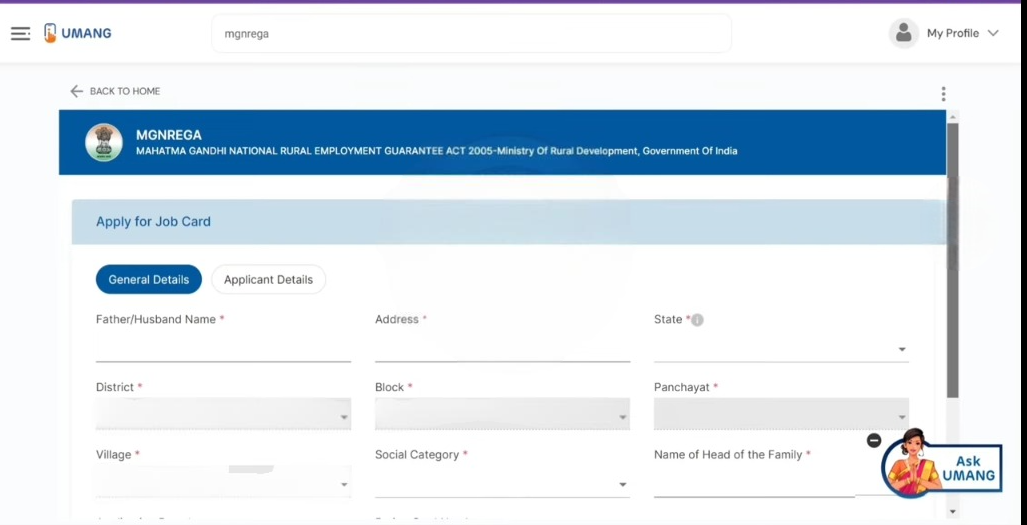The image size is (1027, 525).
Task: Open the Panchayat dropdown
Action: (x=781, y=415)
